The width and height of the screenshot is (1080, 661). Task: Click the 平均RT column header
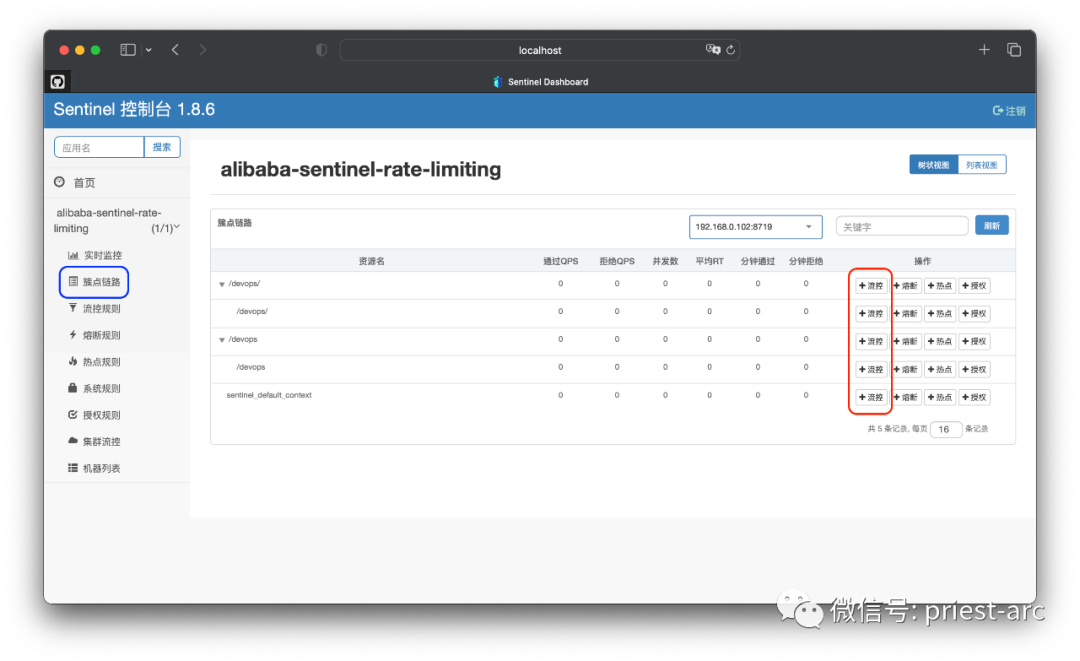709,261
